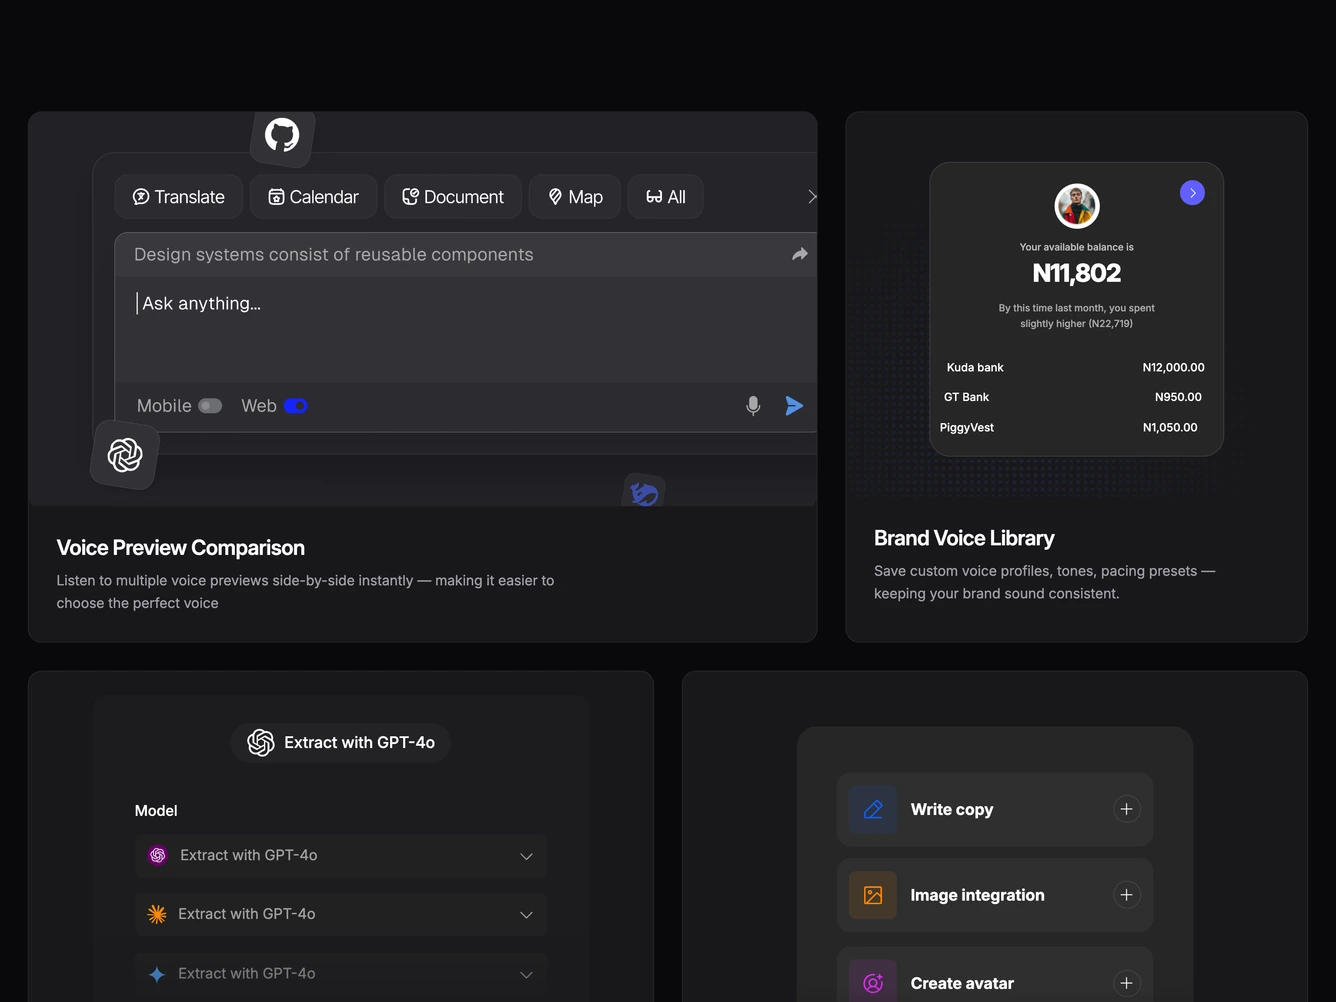Disable the Web toggle switch
1336x1002 pixels.
[x=296, y=406]
